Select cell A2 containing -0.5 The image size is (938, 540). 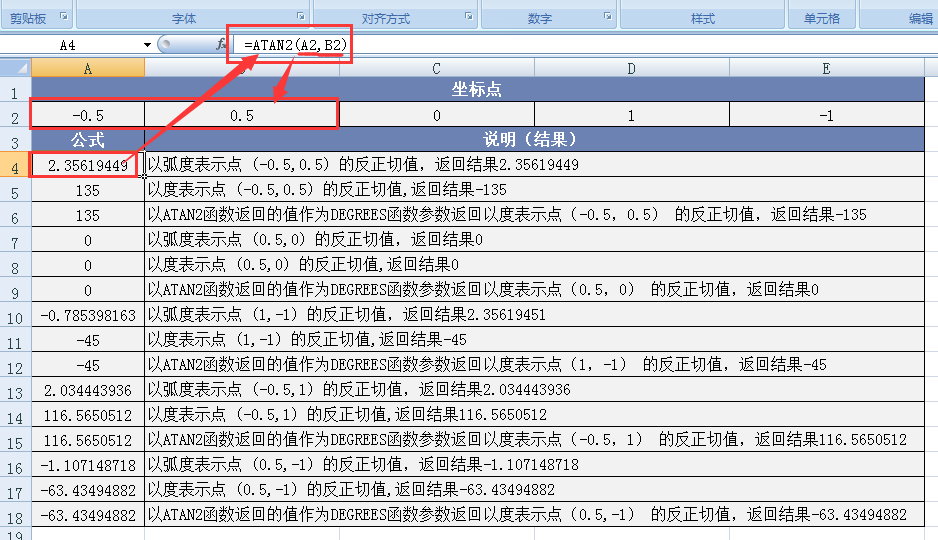[x=88, y=115]
